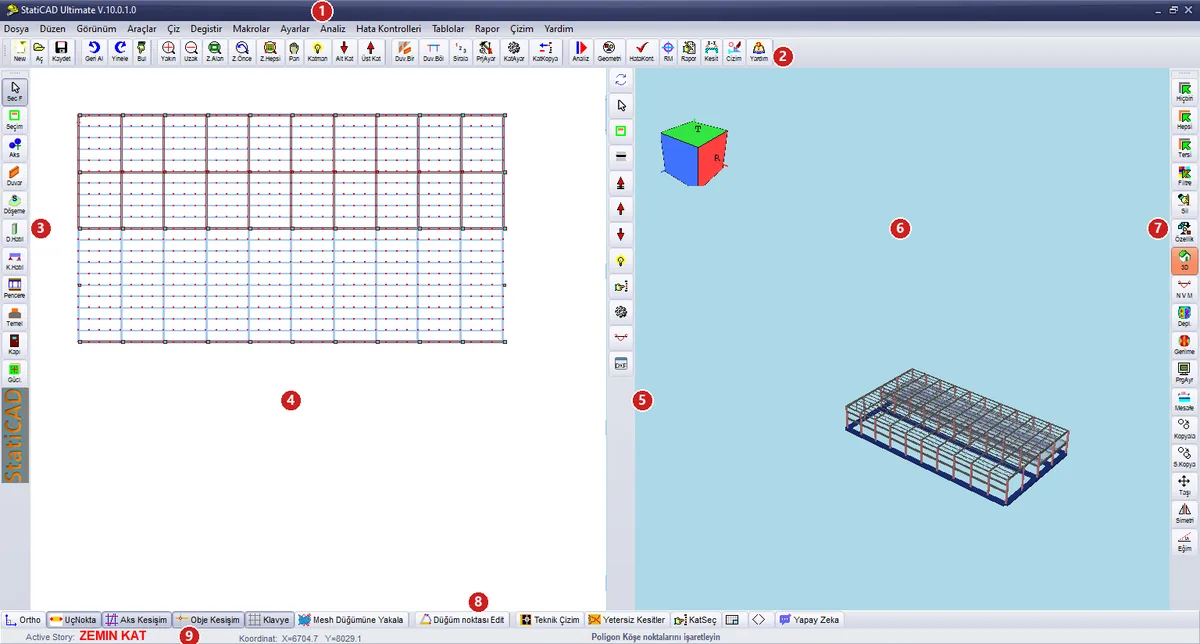This screenshot has width=1200, height=644.
Task: Pick the Pencere window tool
Action: click(15, 289)
